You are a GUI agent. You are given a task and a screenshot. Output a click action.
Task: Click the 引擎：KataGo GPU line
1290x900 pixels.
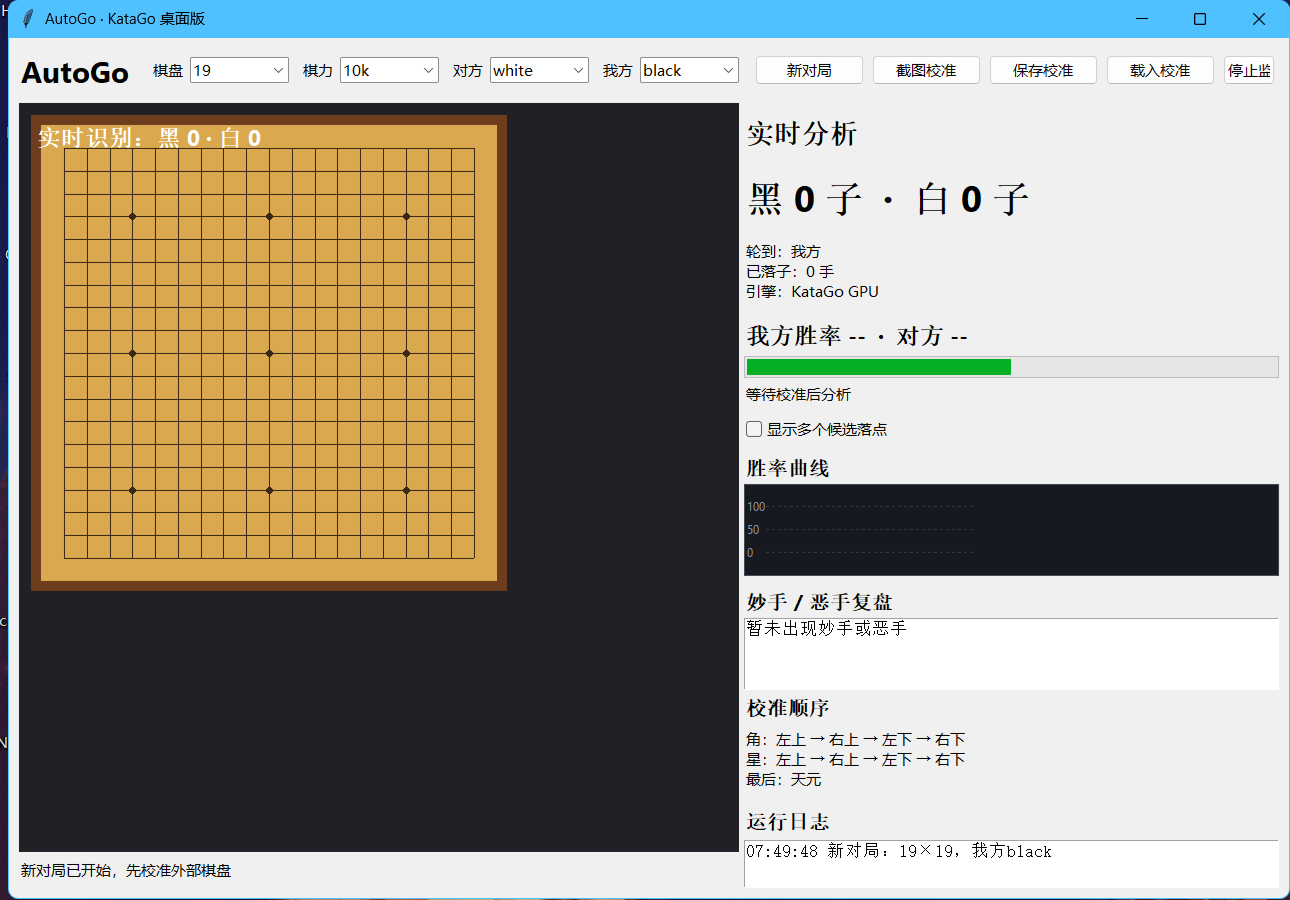coord(812,292)
